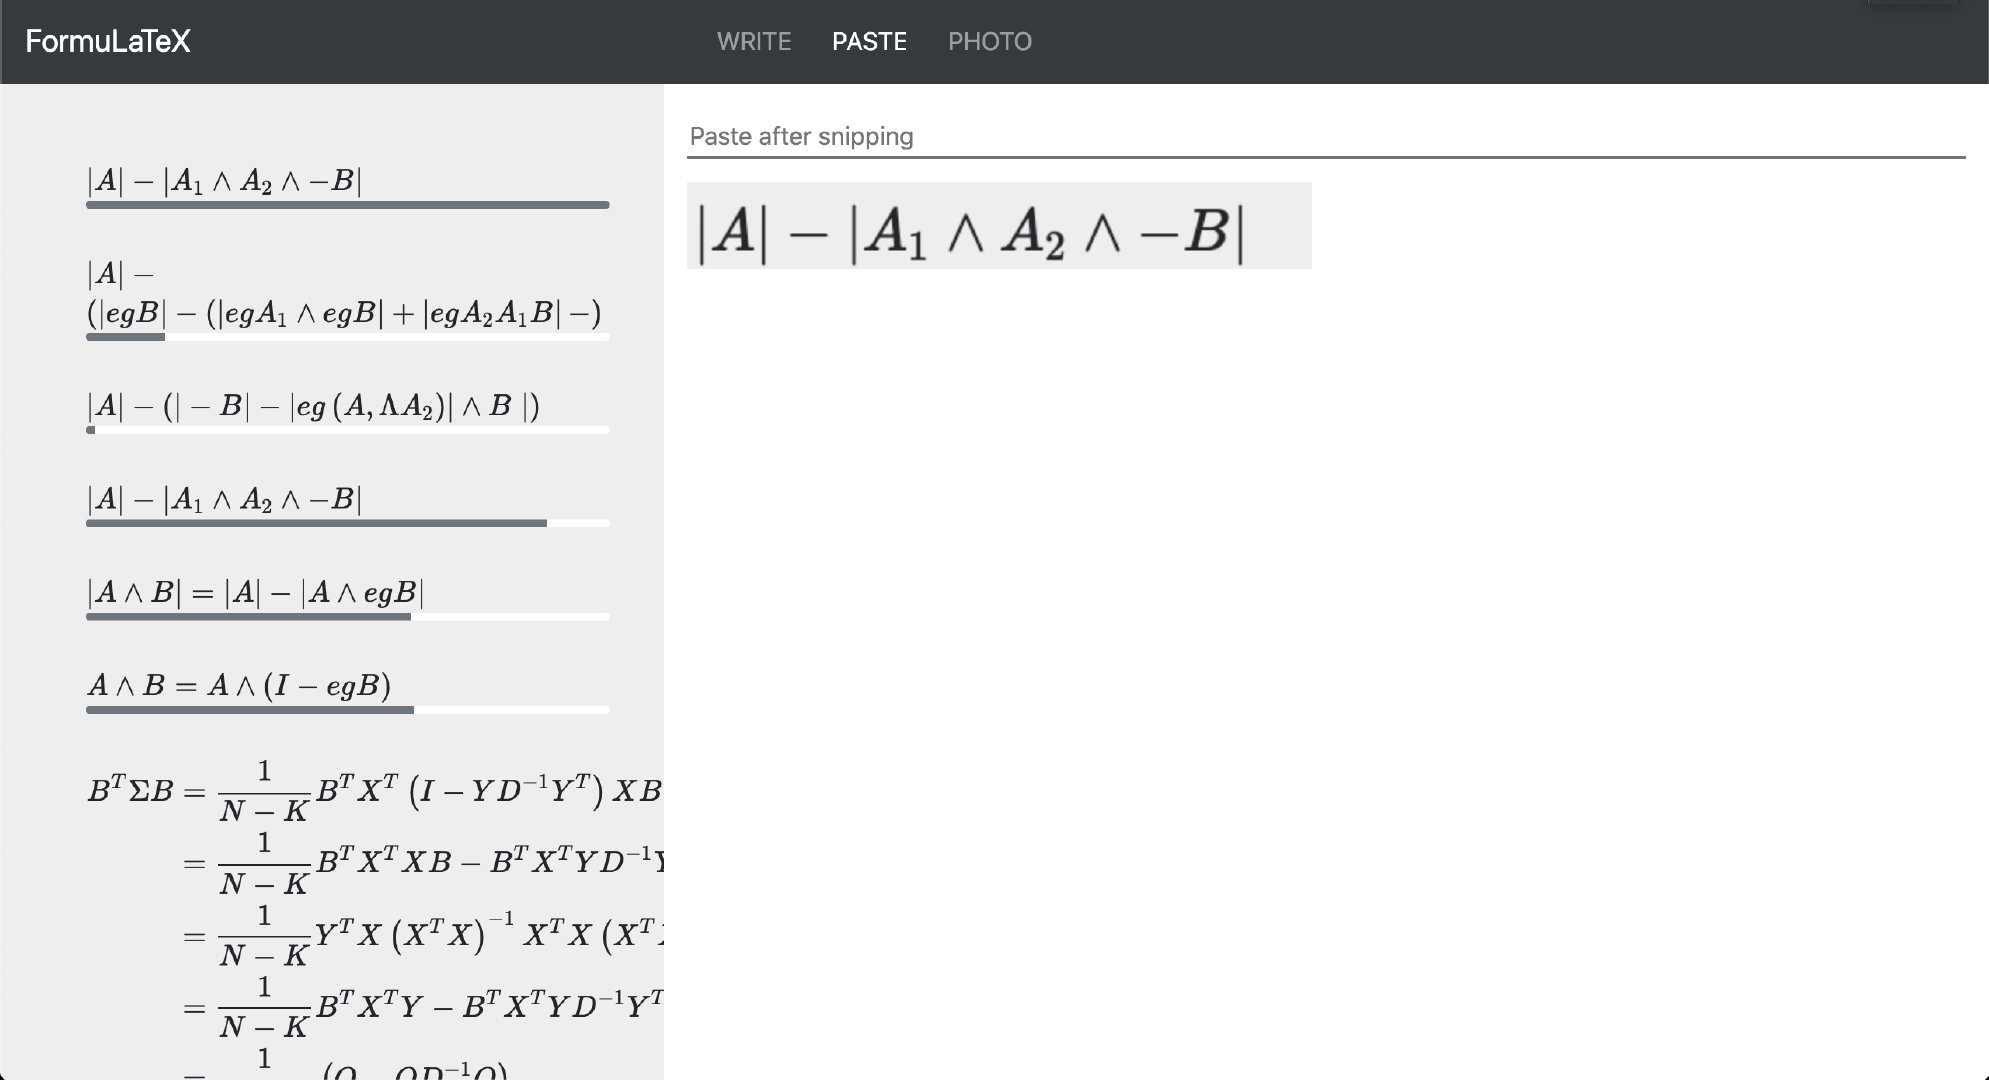Select the two-line result starting (|egB|
This screenshot has height=1080, width=1989.
pyautogui.click(x=343, y=313)
